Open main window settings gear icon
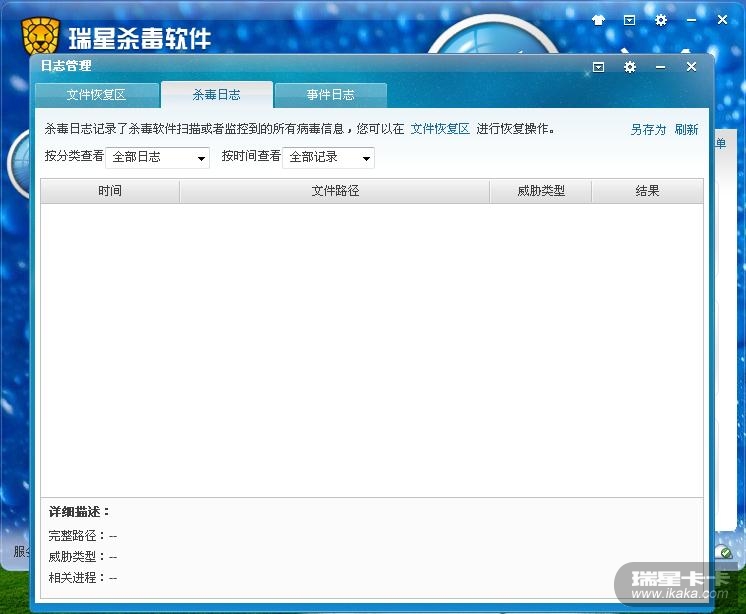 tap(661, 20)
